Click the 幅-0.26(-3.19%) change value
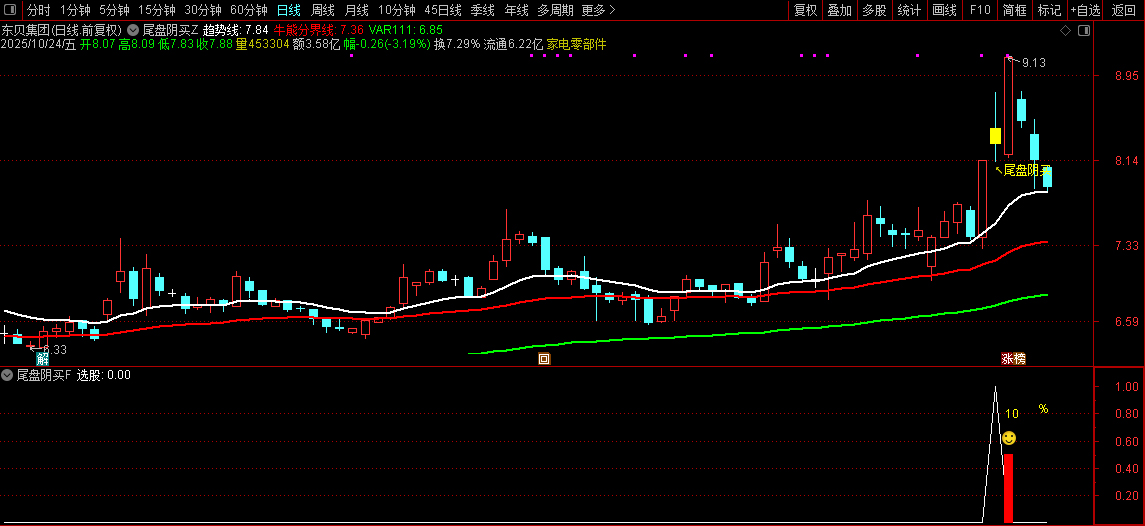Image resolution: width=1145 pixels, height=526 pixels. 387,45
